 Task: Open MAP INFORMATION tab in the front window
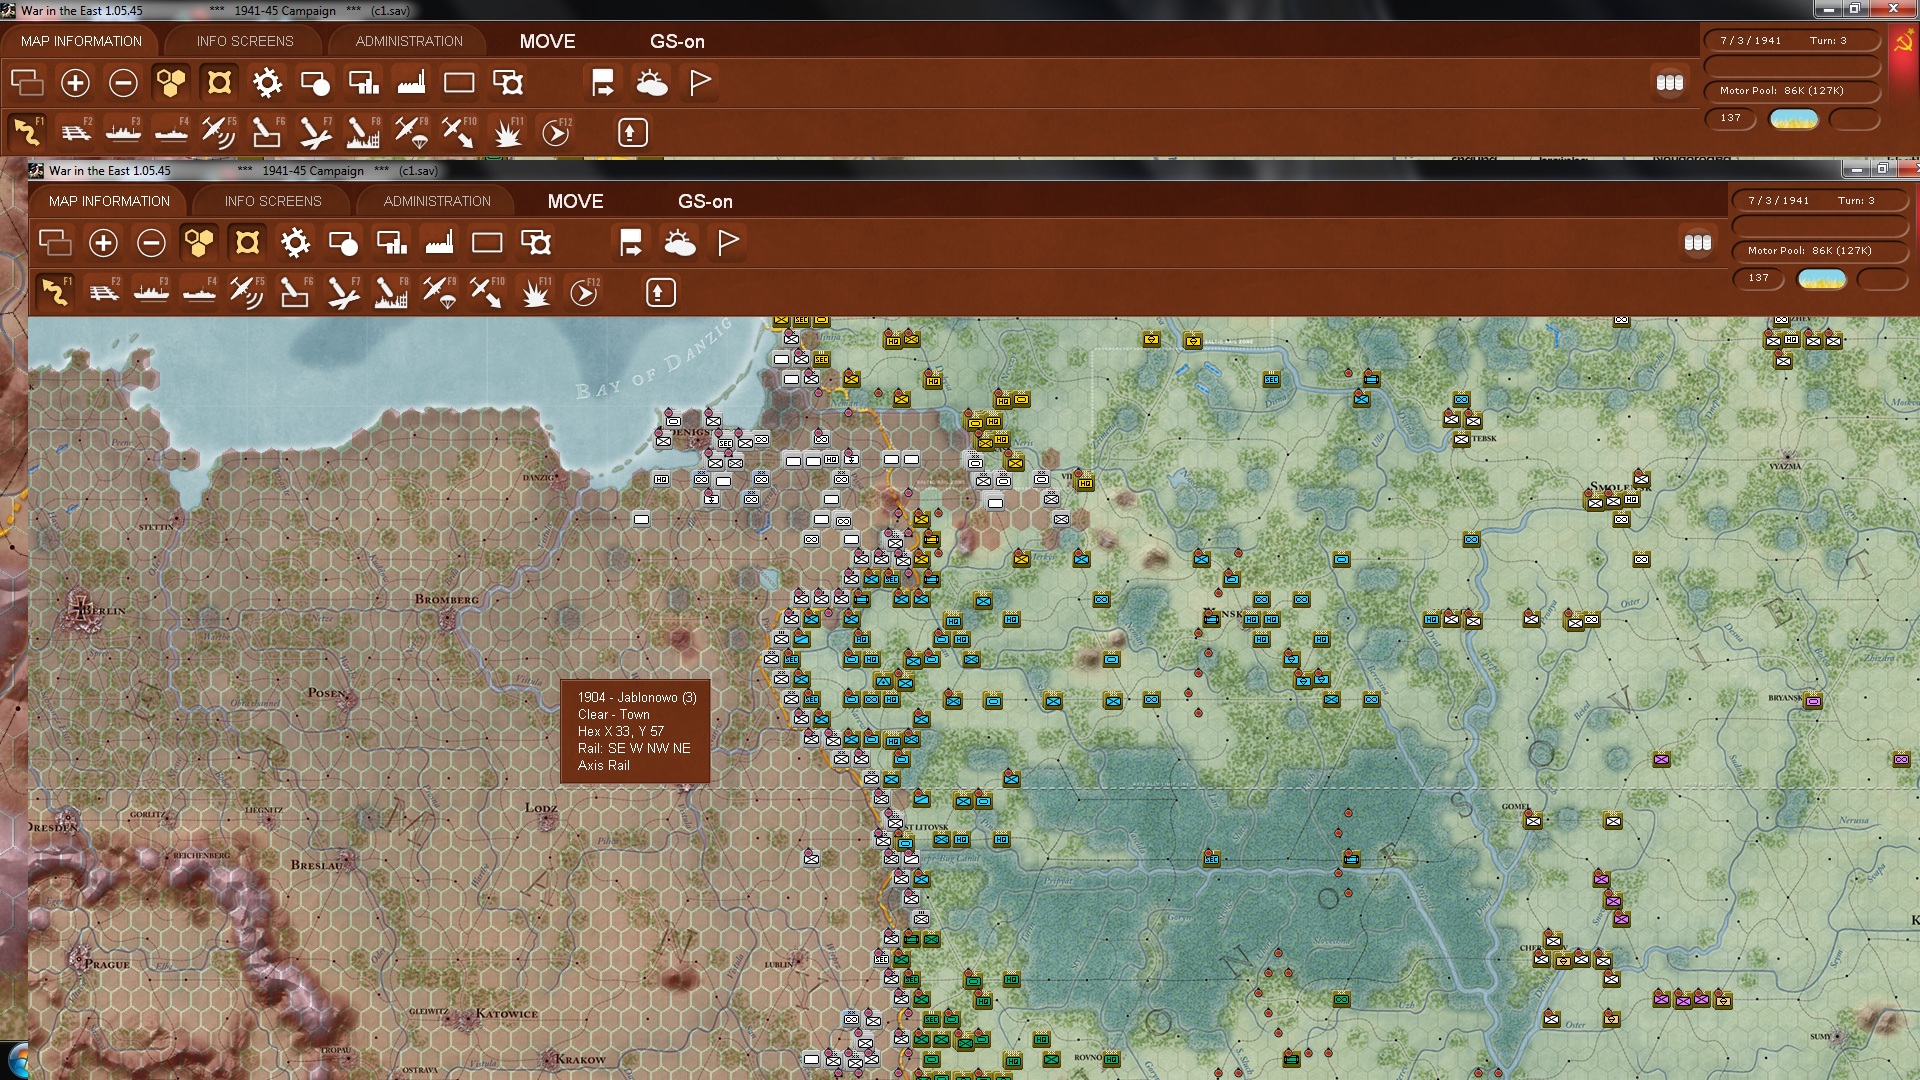point(109,201)
